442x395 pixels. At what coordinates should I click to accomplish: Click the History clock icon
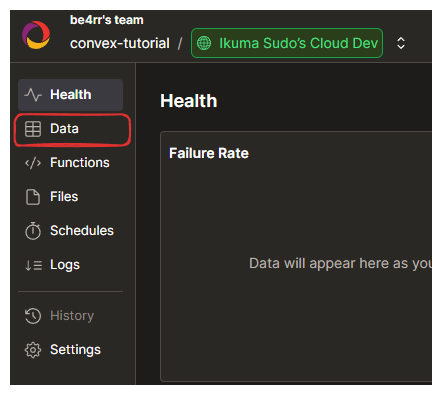point(33,316)
